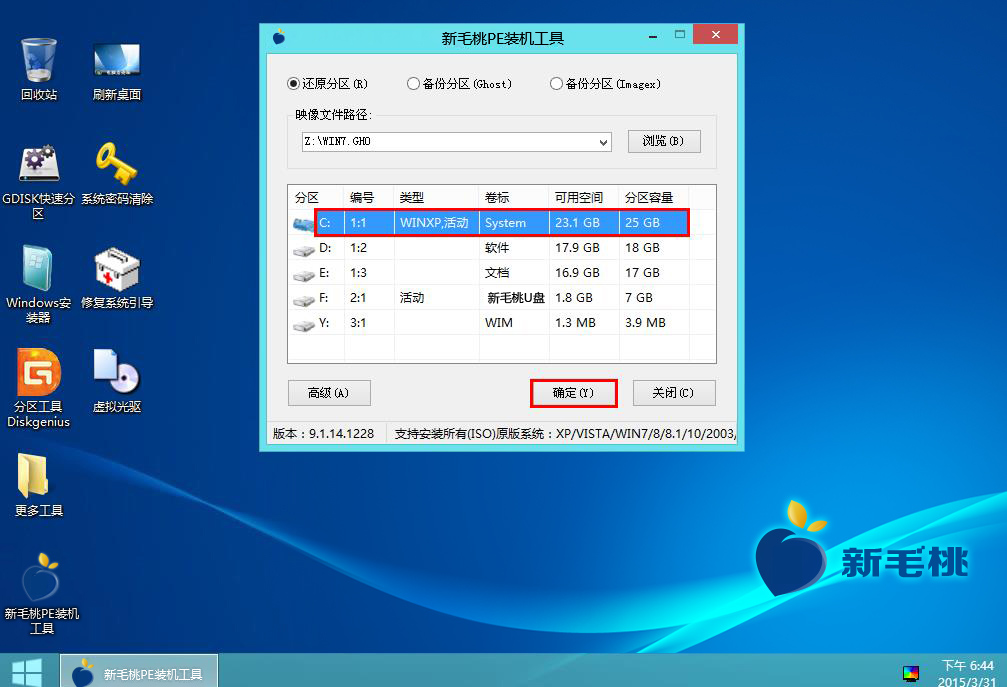This screenshot has width=1007, height=687.
Task: Click the WINXP,活动 type cell
Action: tap(434, 223)
